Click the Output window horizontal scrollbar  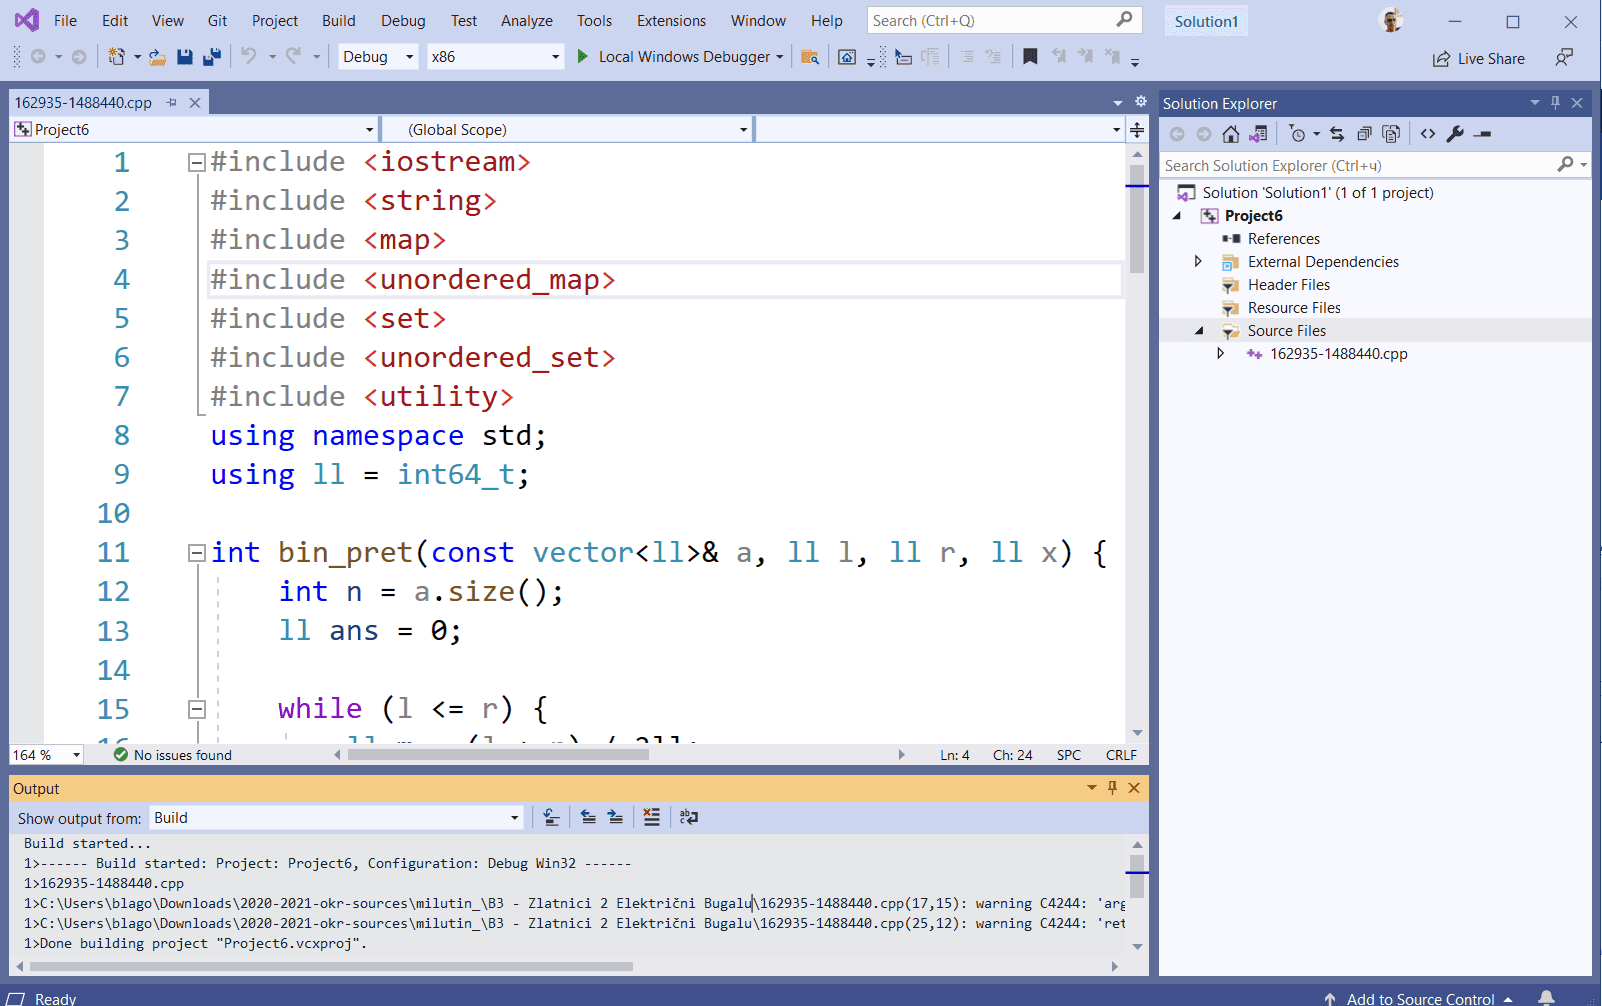pos(572,966)
